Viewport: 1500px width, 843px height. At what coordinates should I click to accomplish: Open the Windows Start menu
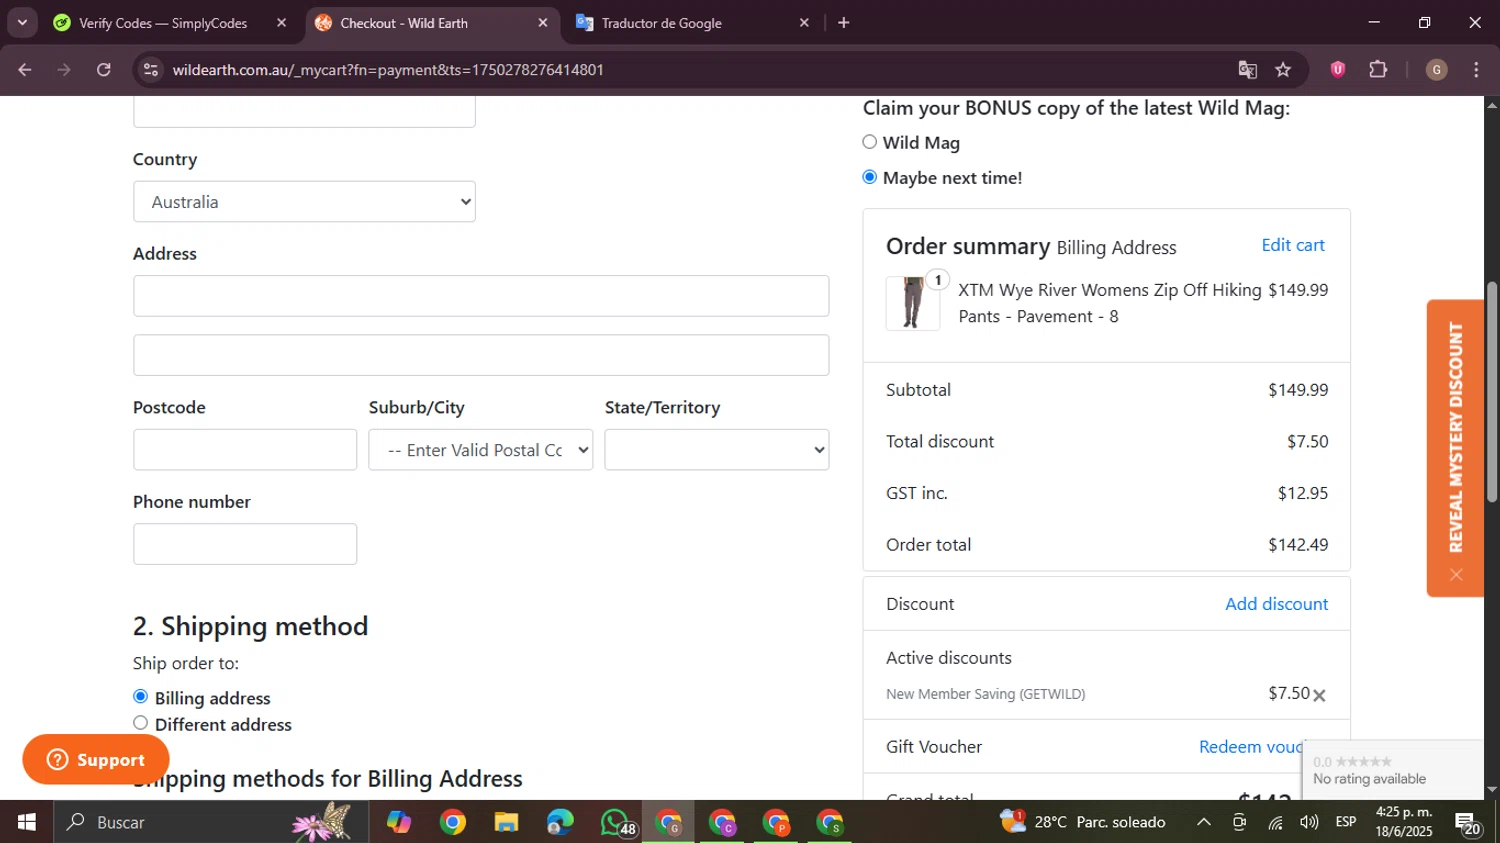point(27,822)
